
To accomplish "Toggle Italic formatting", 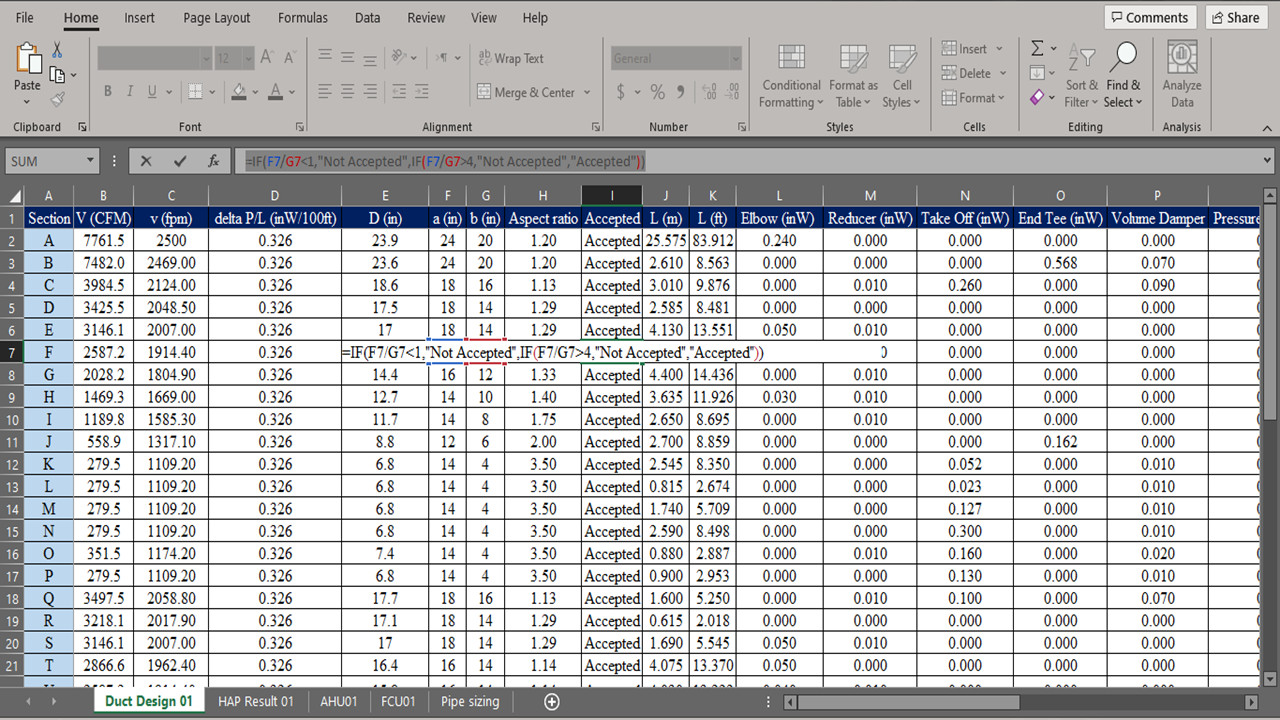I will pyautogui.click(x=130, y=92).
